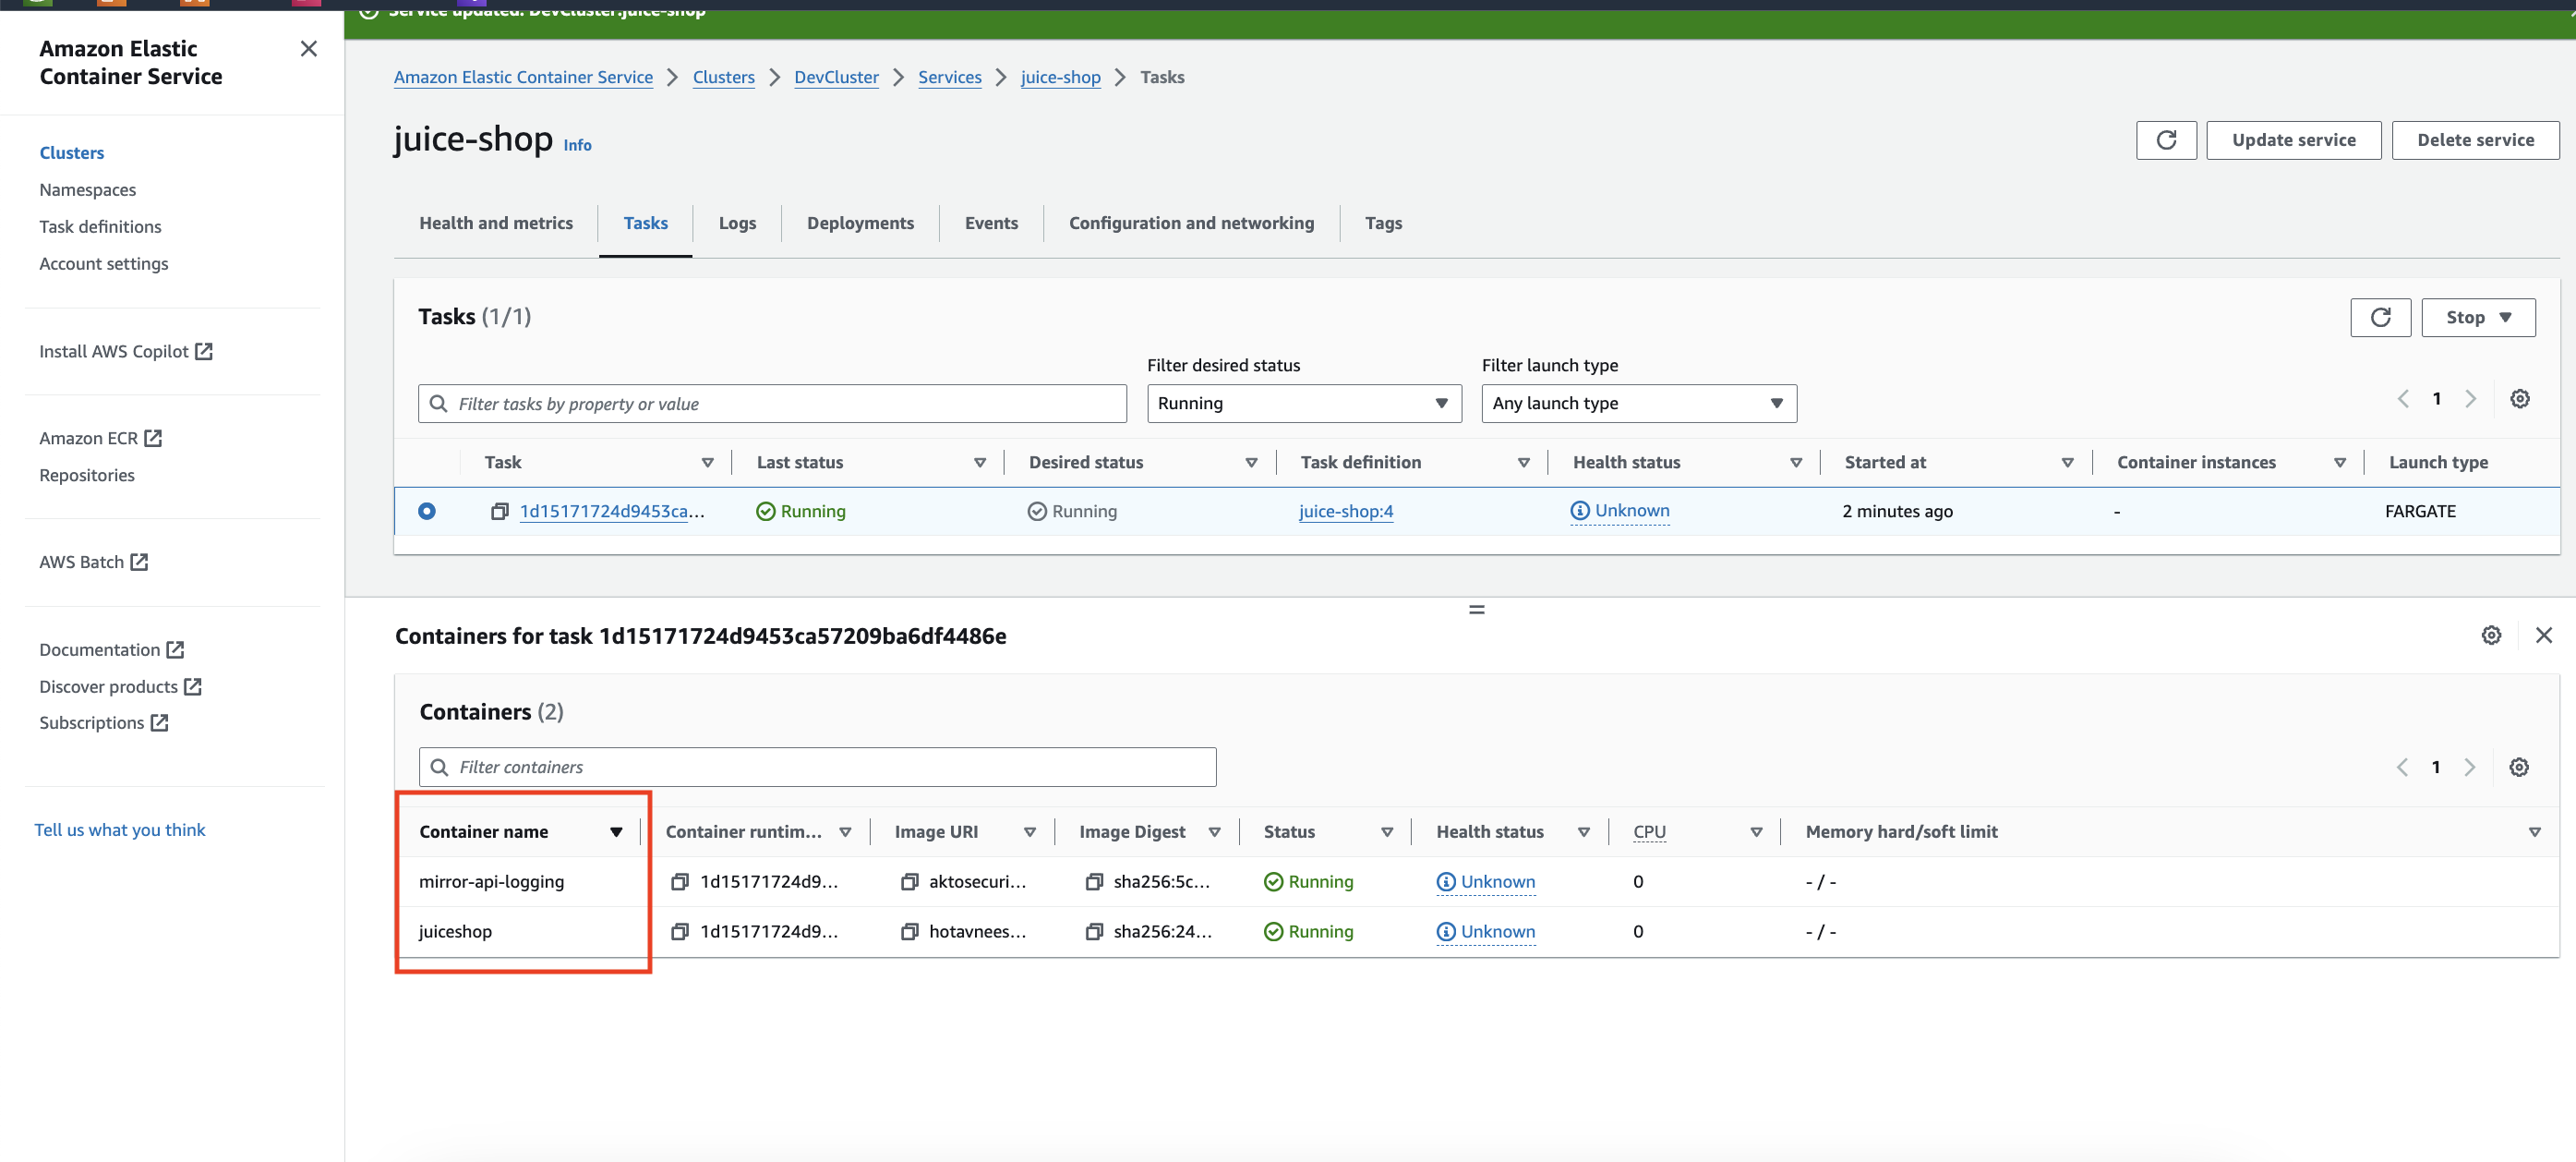Copy juiceshop container Image Digest
2576x1162 pixels.
pos(1093,931)
